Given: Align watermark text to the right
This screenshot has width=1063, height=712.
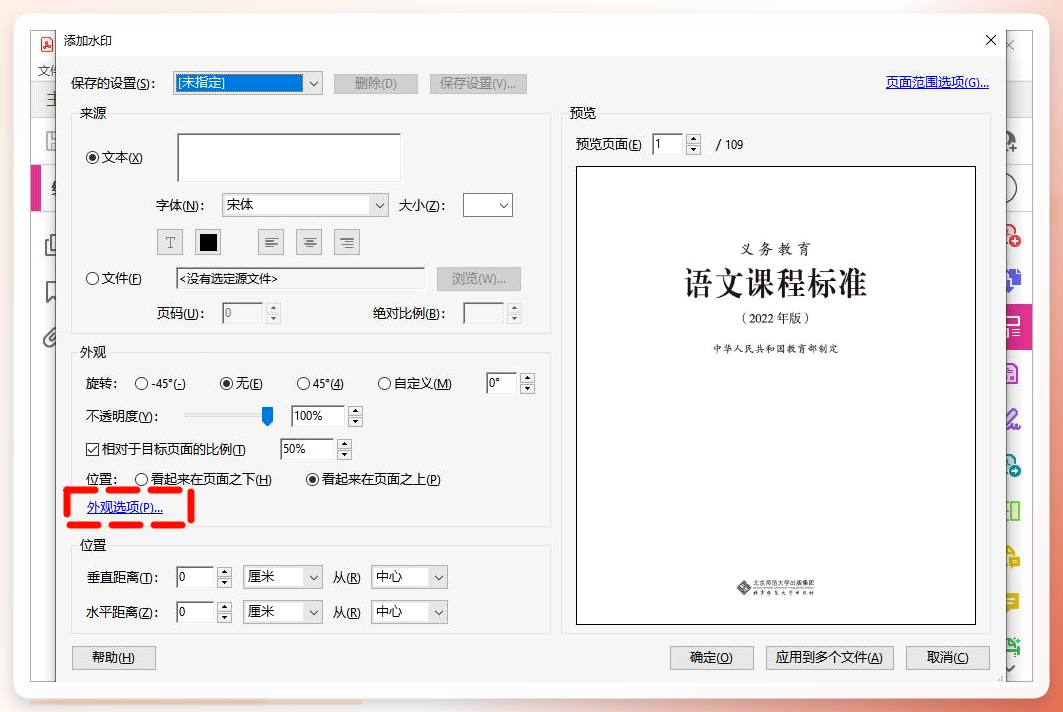Looking at the screenshot, I should pyautogui.click(x=347, y=242).
